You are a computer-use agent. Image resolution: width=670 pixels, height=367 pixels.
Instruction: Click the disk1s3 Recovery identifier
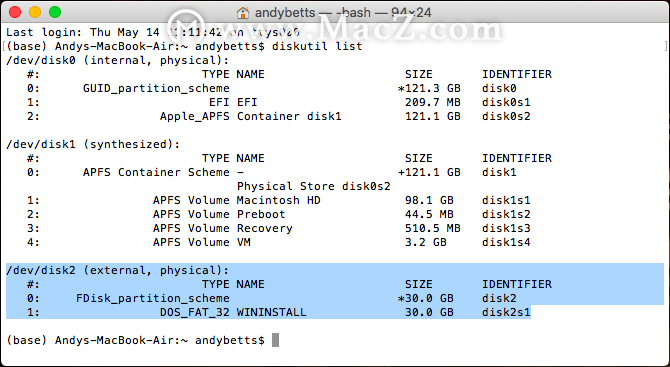506,228
